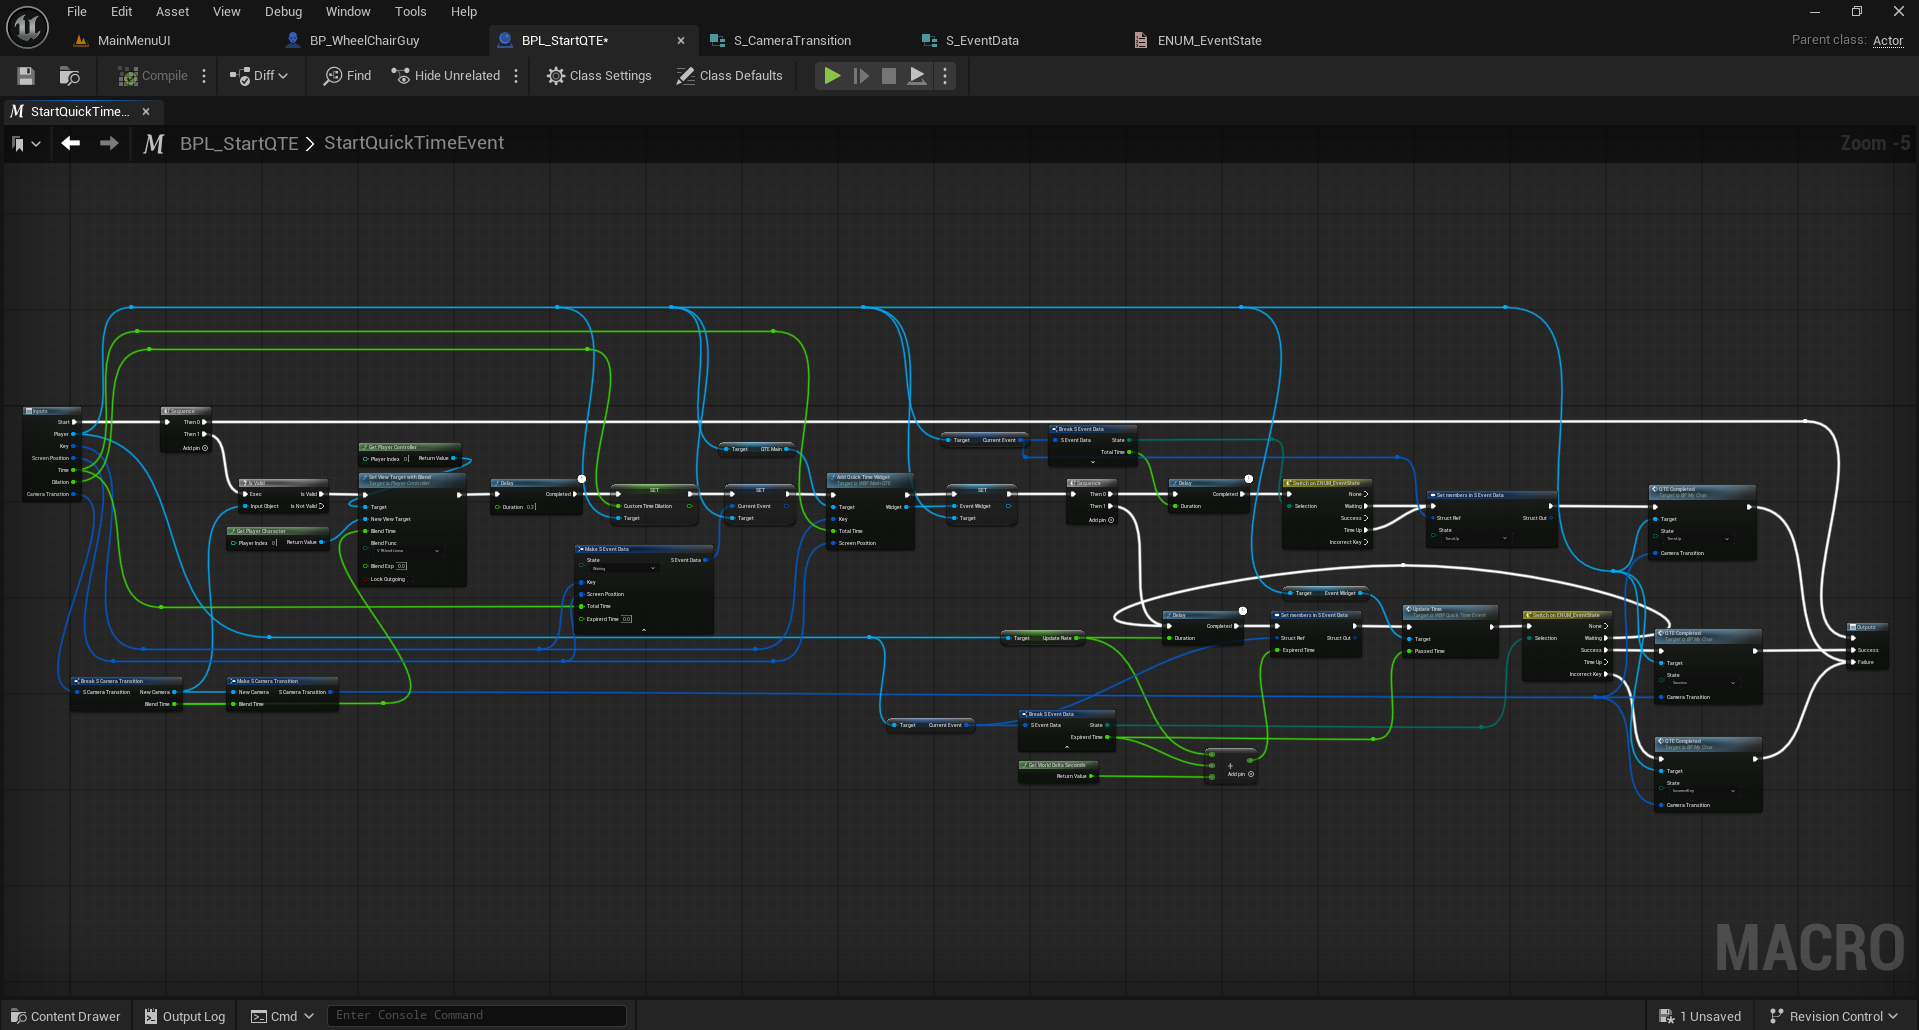Expand top Break S Event Data node pins
1919x1030 pixels.
click(x=1092, y=462)
